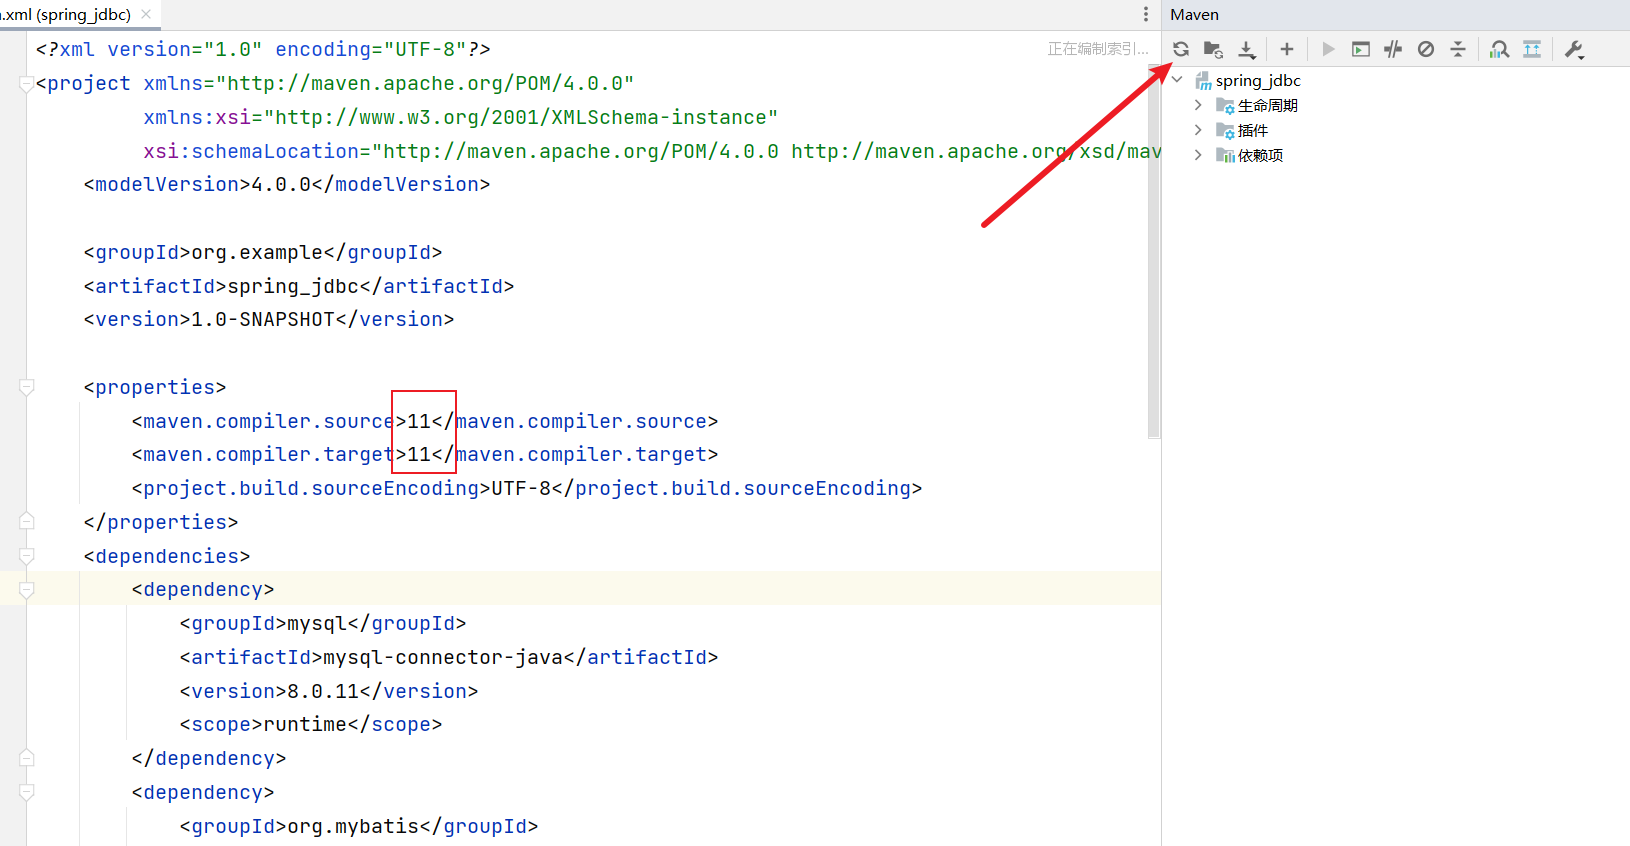Click the runtime scope line
The height and width of the screenshot is (846, 1630).
(x=311, y=724)
